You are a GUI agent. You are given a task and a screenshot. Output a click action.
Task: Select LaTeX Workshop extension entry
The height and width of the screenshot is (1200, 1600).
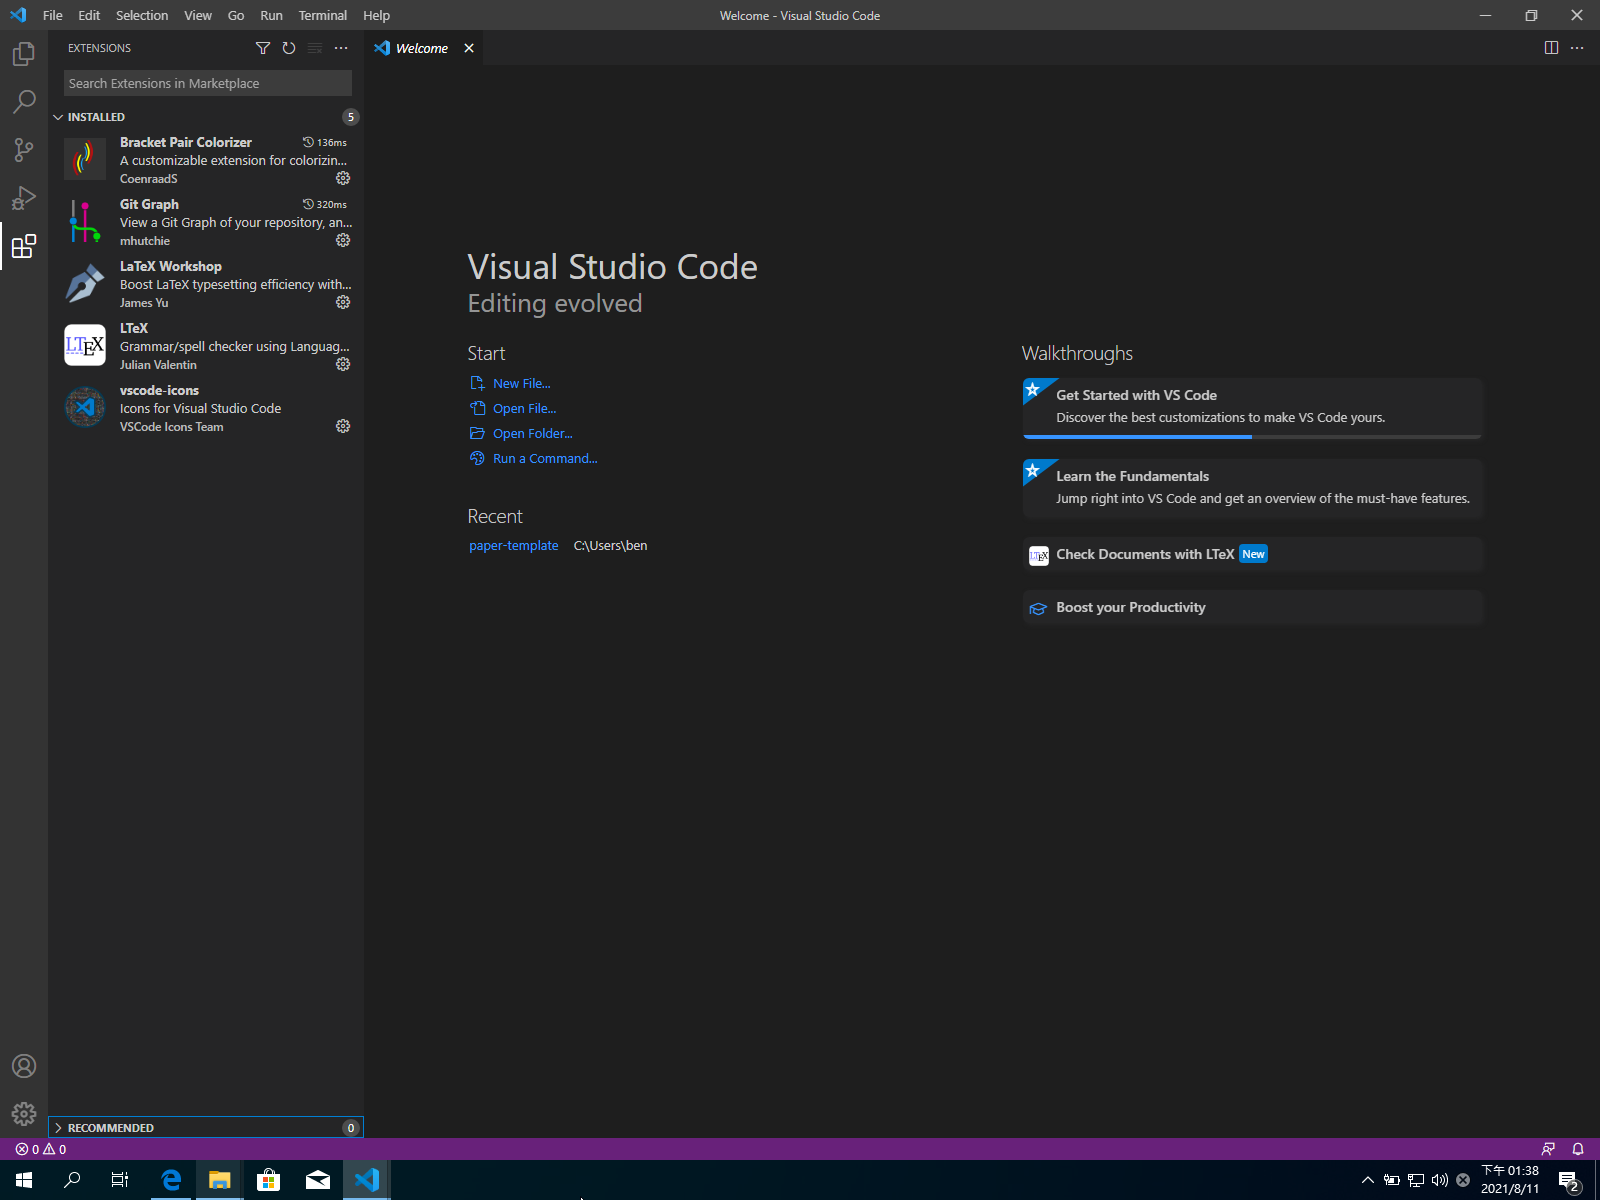[x=206, y=284]
